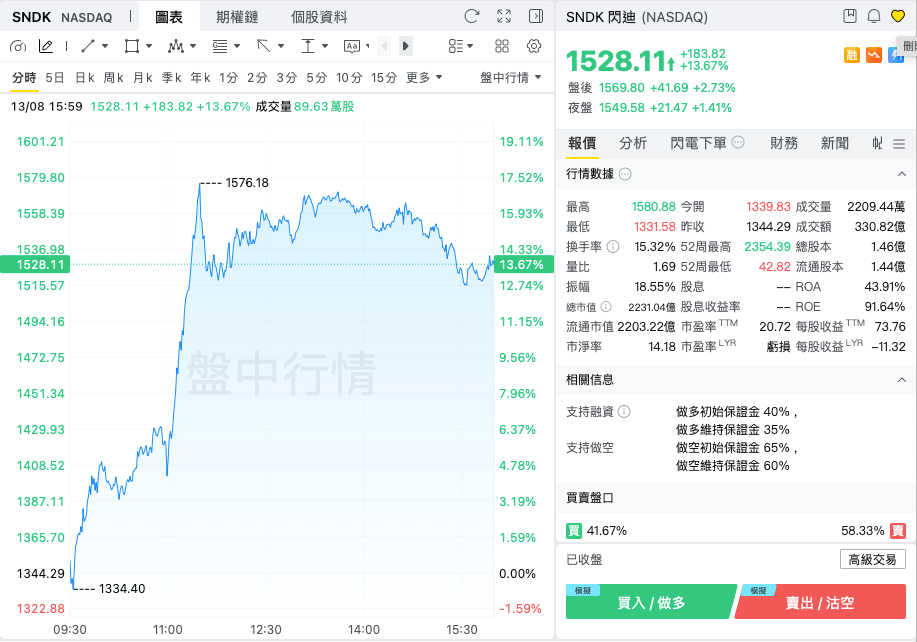Viewport: 917px width, 642px height.
Task: Click the info icon beside 支持融資
Action: tap(624, 412)
